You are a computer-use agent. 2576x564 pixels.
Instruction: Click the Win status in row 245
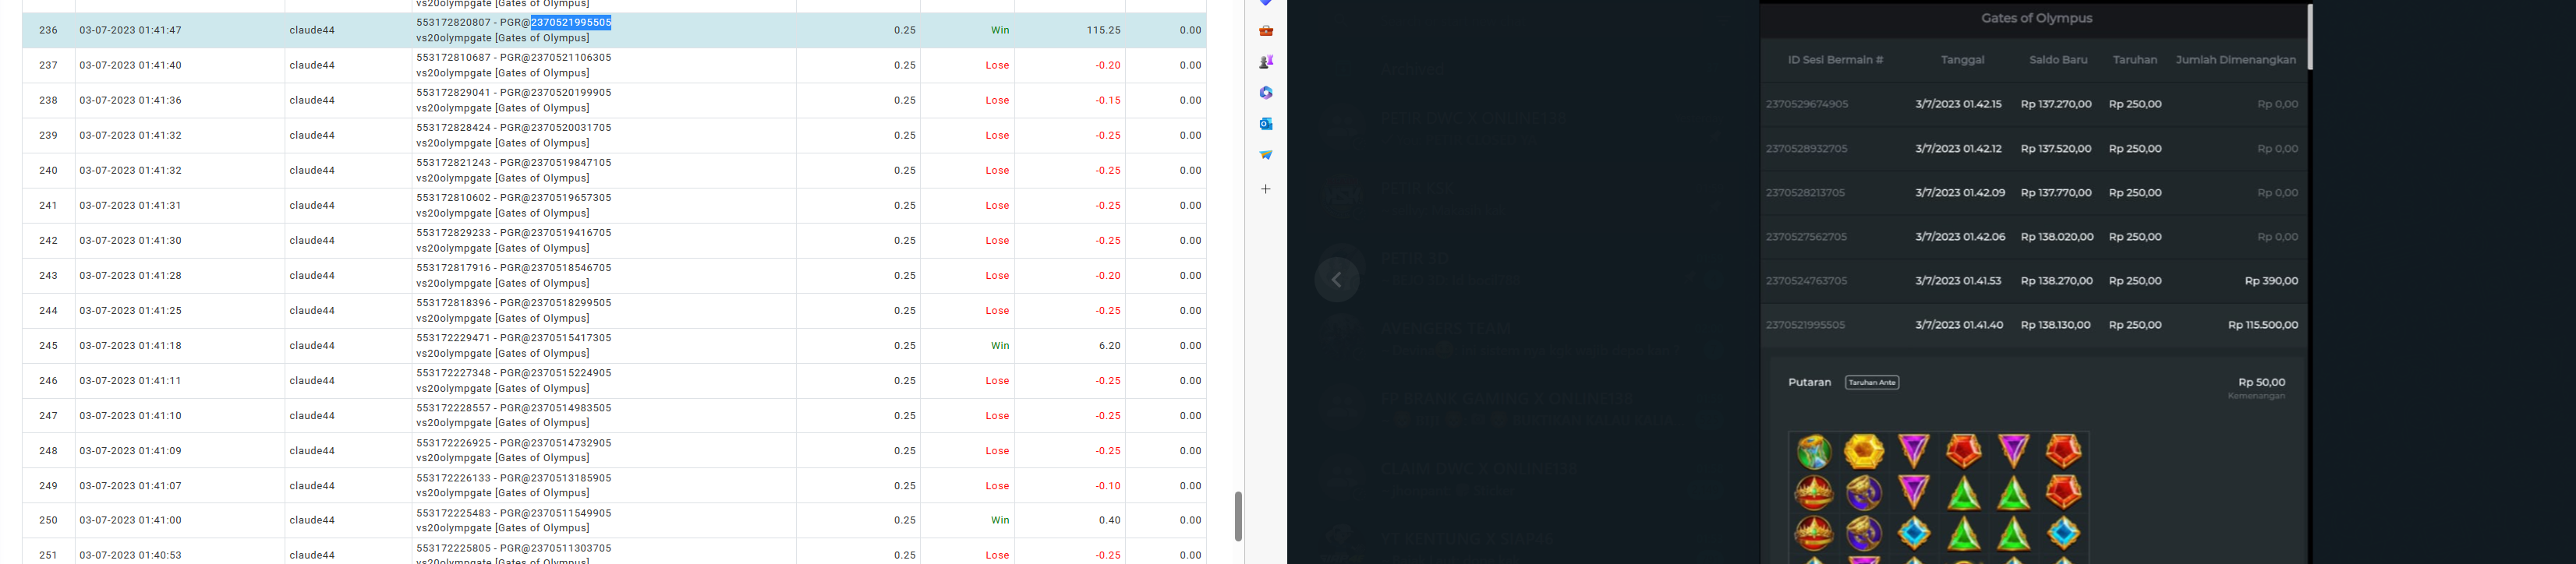pyautogui.click(x=1000, y=346)
